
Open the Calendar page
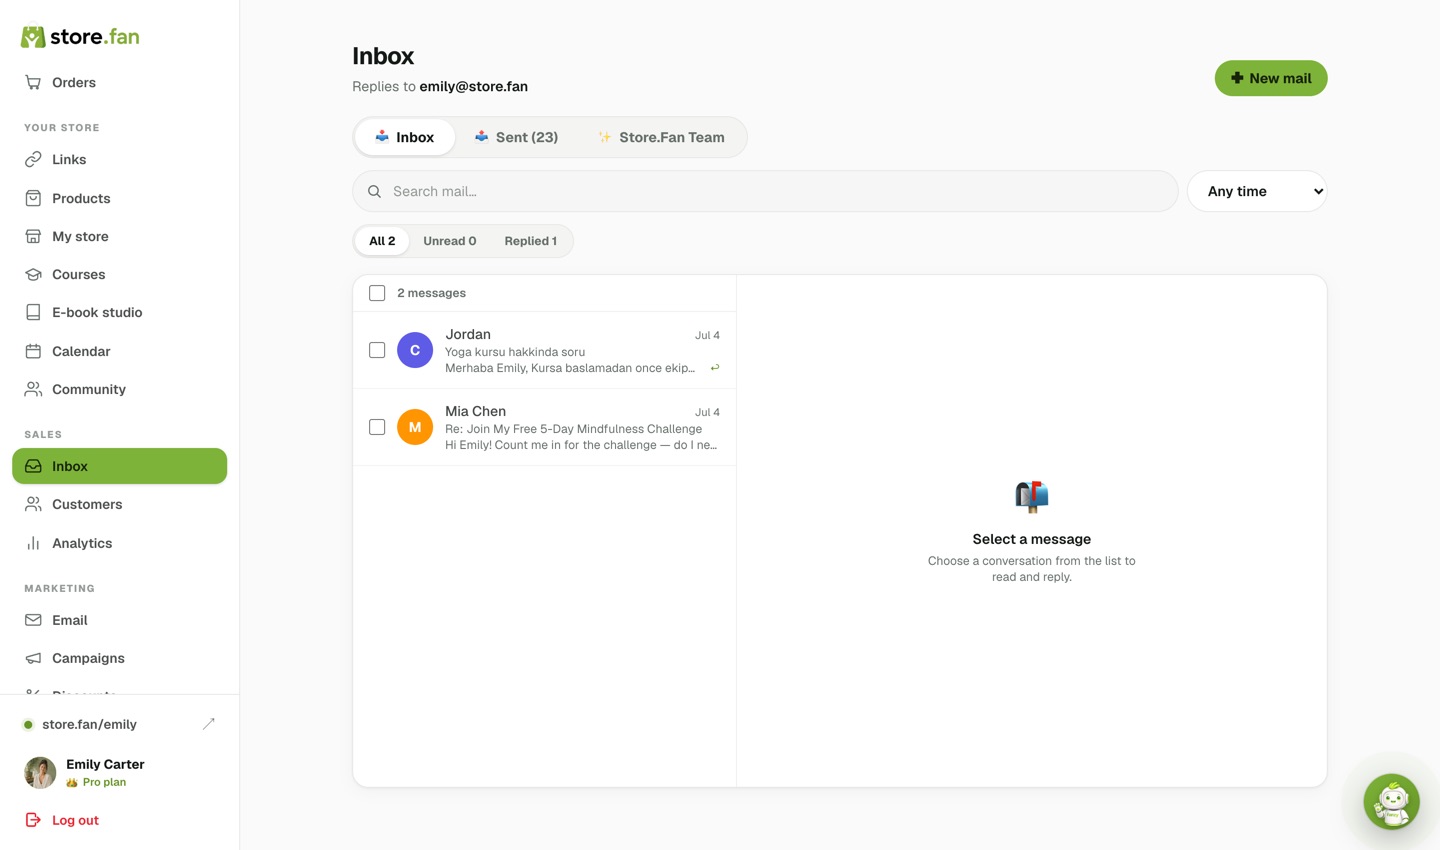[x=120, y=351]
